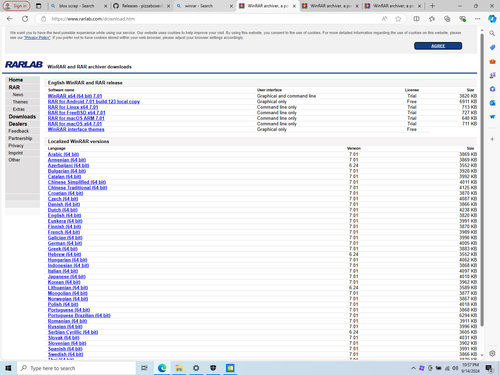Open RAR in the left navigation
Screen dimensions: 500x375
tap(14, 87)
